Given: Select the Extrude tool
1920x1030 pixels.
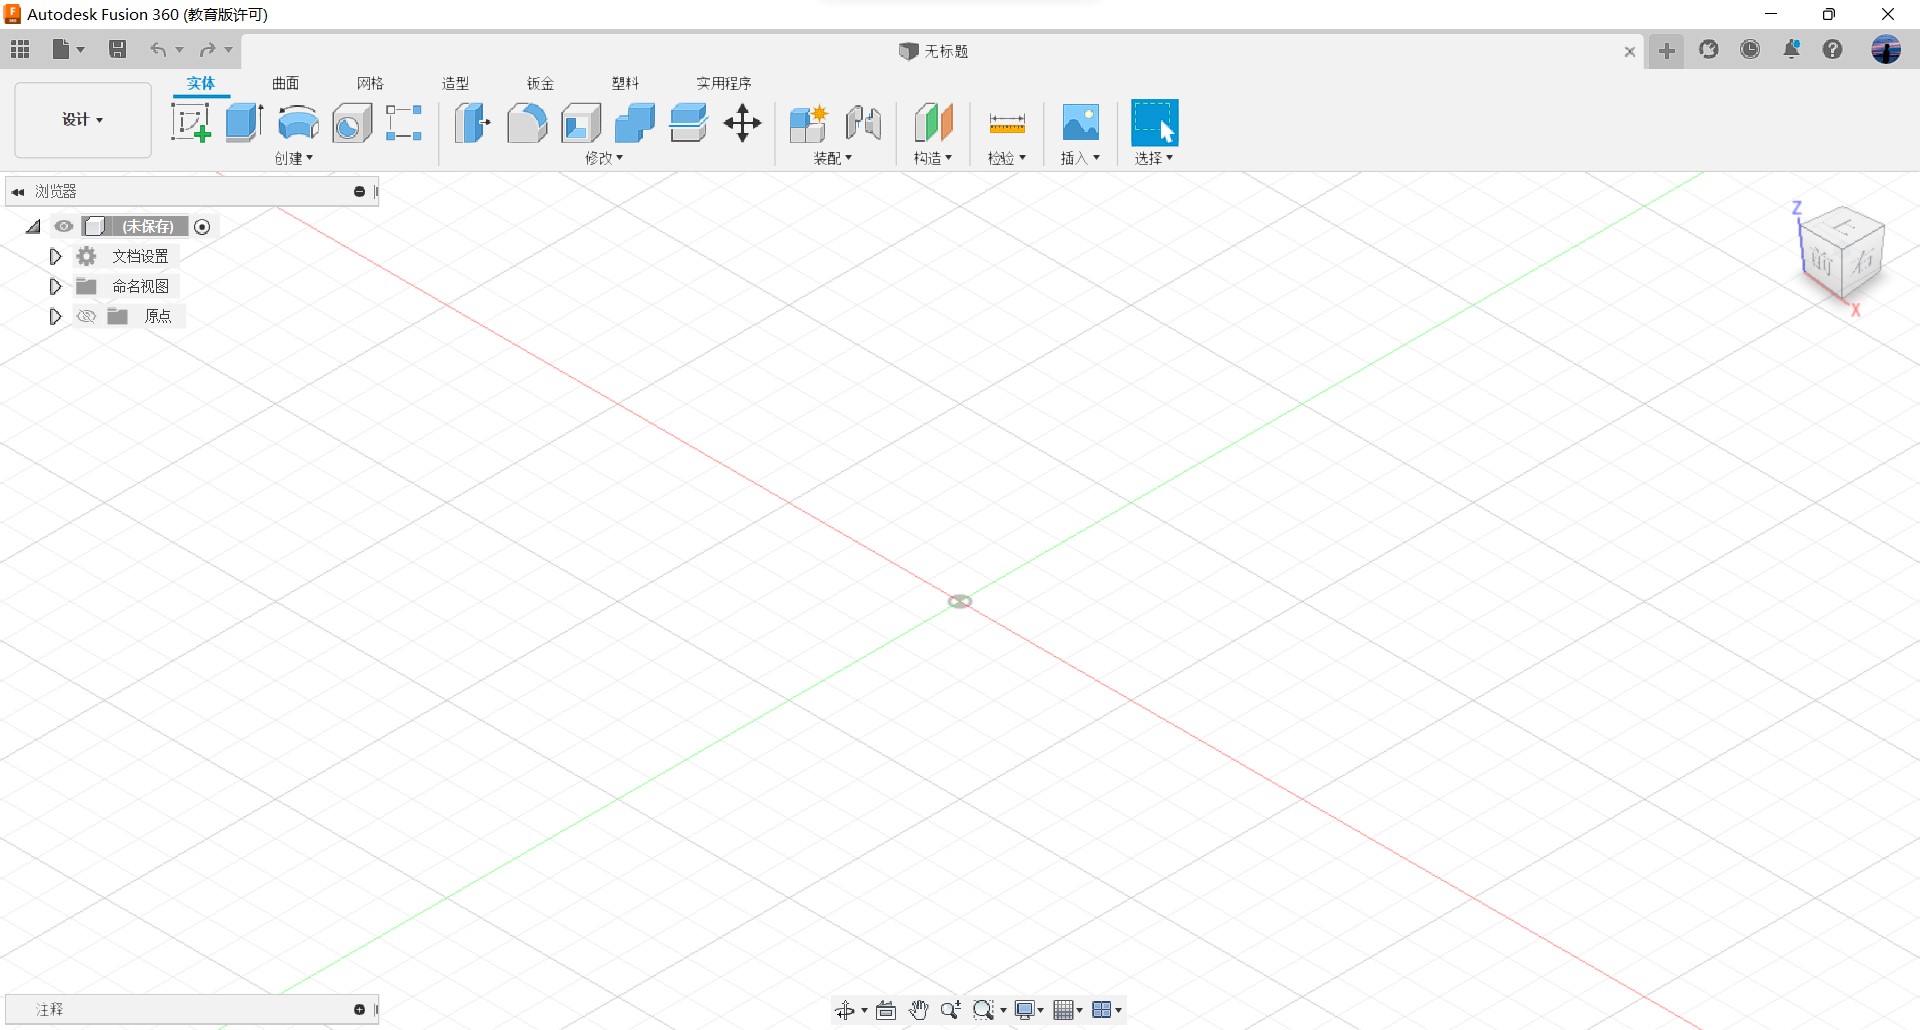Looking at the screenshot, I should tap(244, 123).
